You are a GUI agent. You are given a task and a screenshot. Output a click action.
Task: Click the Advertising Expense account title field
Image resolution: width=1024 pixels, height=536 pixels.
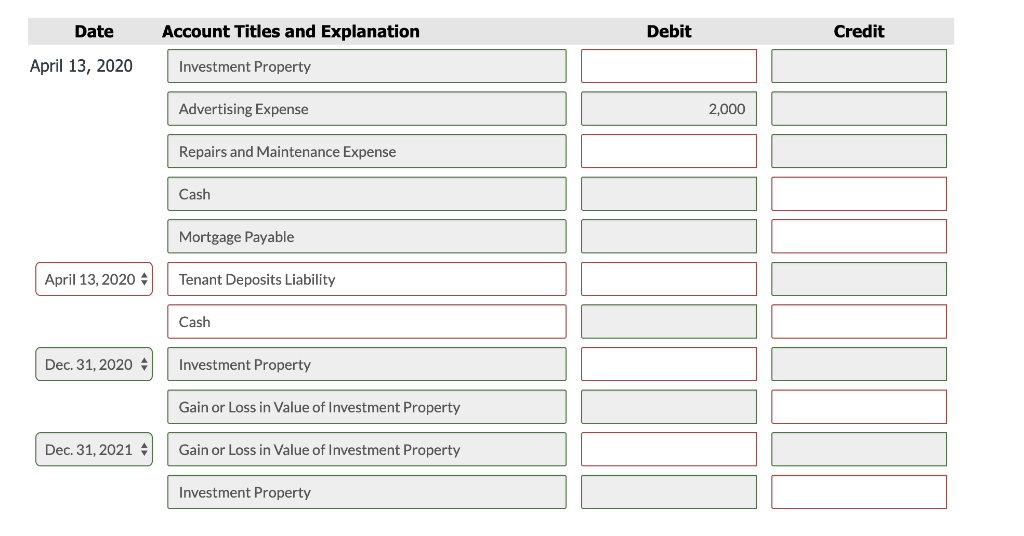click(366, 109)
